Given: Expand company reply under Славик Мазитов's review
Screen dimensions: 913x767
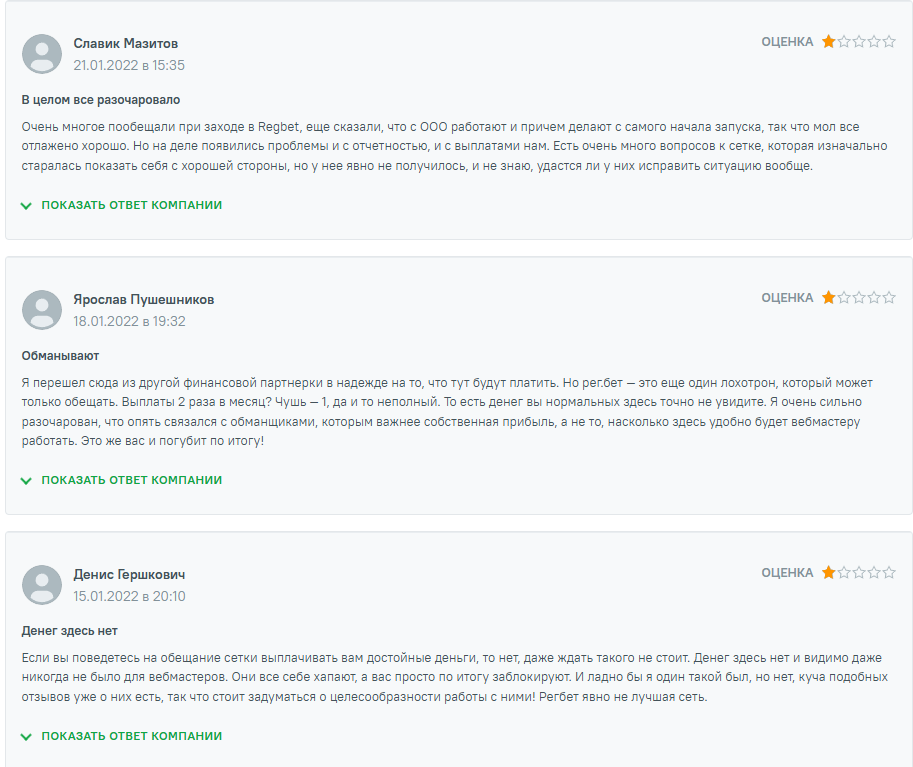Looking at the screenshot, I should click(x=131, y=205).
